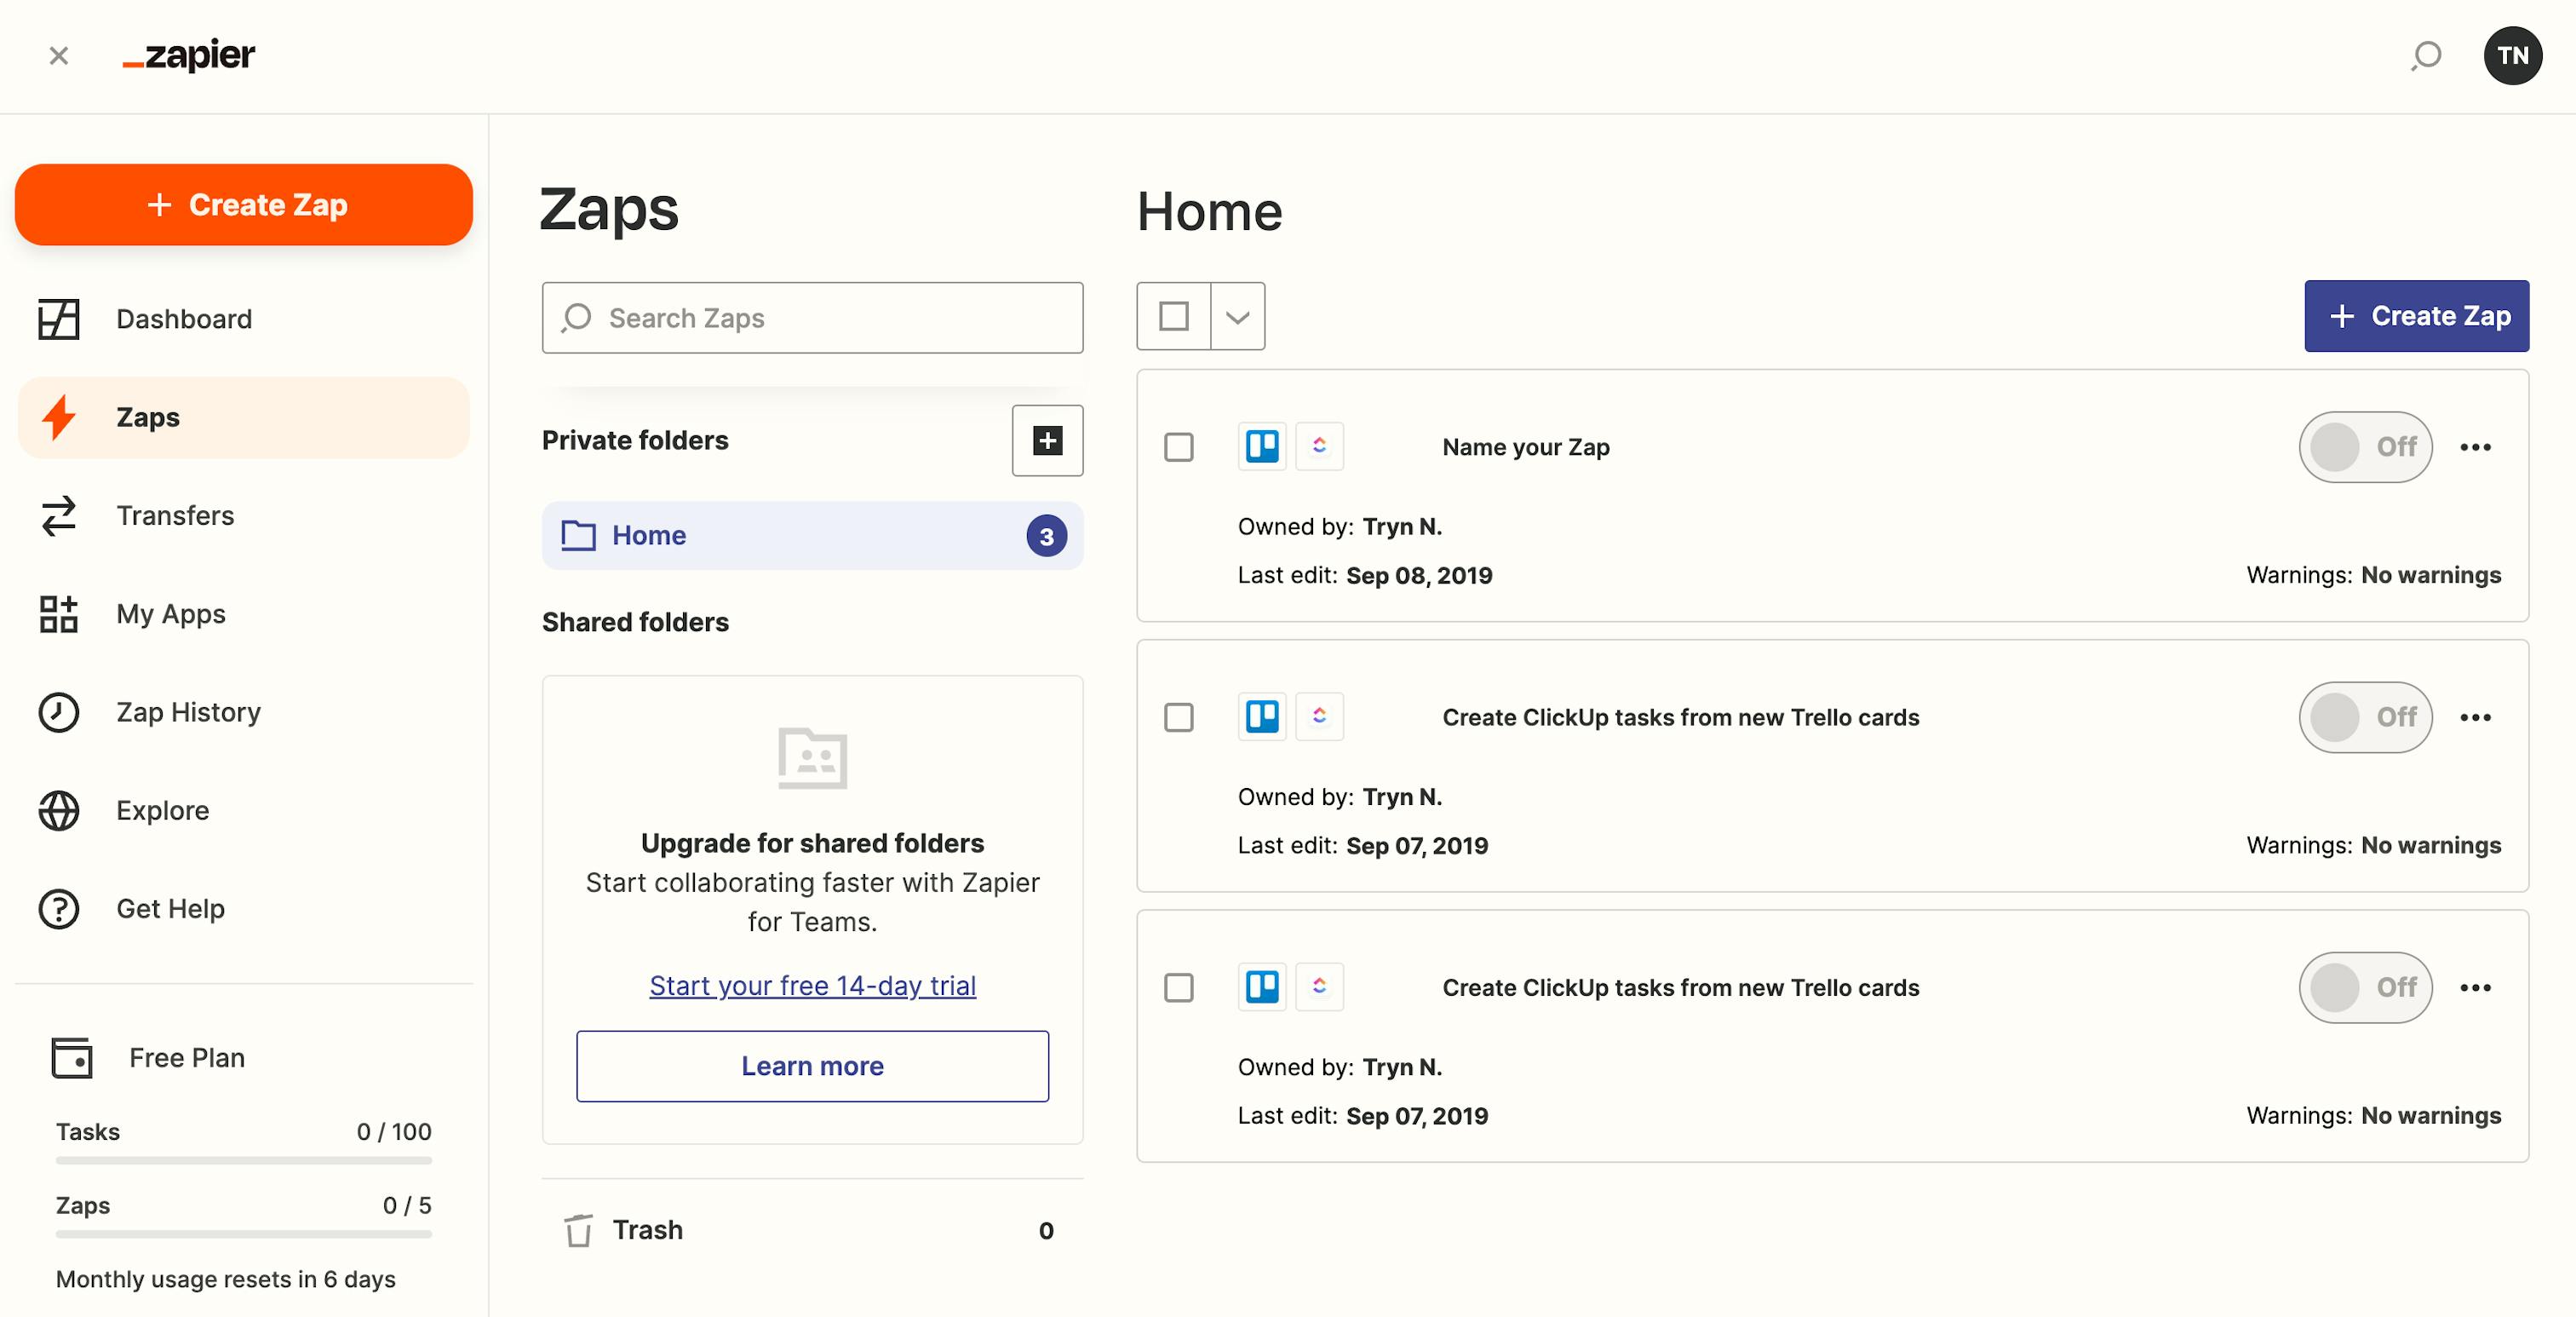Click the search magnifier icon in header
The width and height of the screenshot is (2576, 1317).
click(2425, 56)
